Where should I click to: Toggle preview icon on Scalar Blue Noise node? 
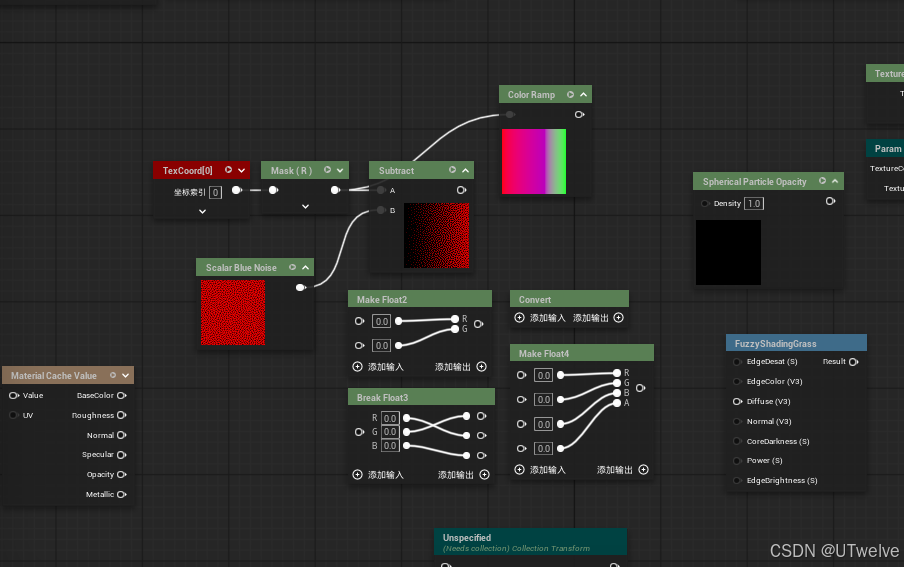coord(292,267)
